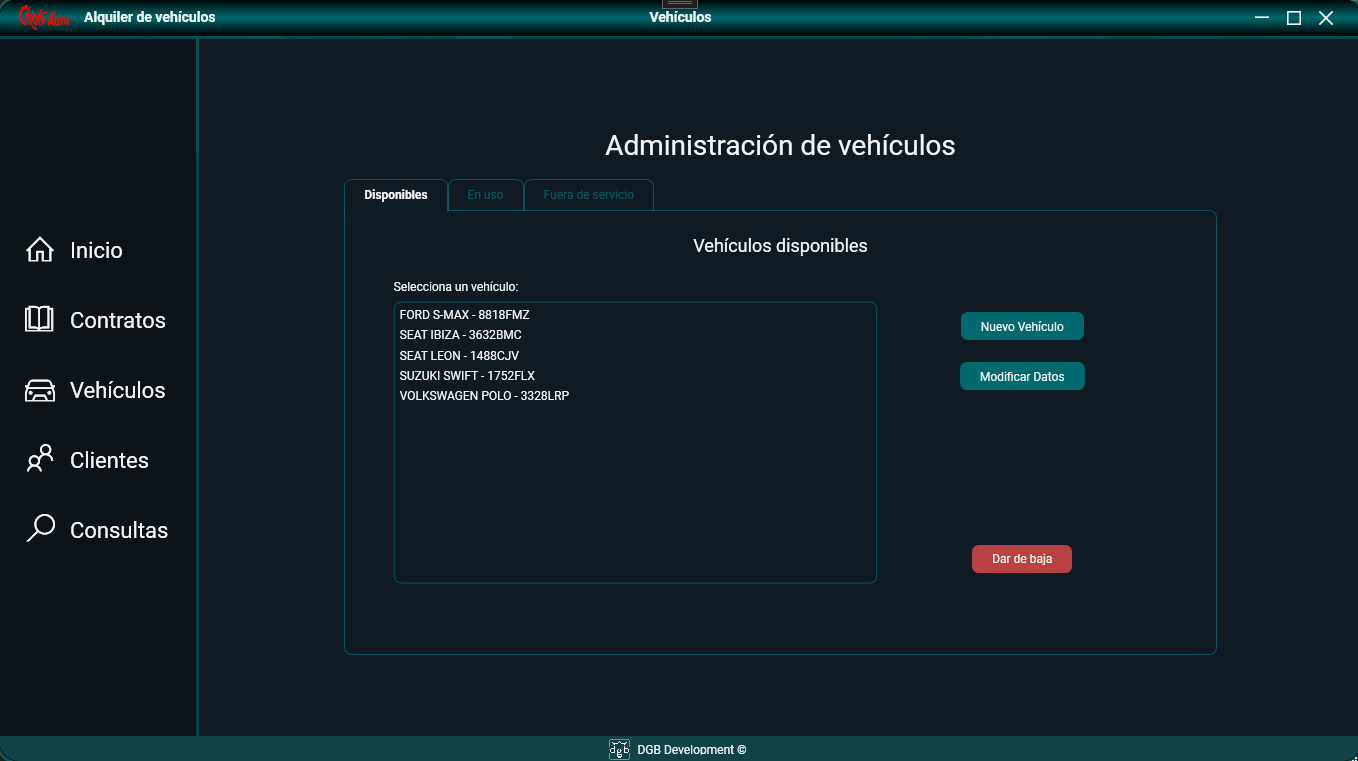The image size is (1358, 761).
Task: Click the small icon above the Vehículos title
Action: [x=680, y=5]
